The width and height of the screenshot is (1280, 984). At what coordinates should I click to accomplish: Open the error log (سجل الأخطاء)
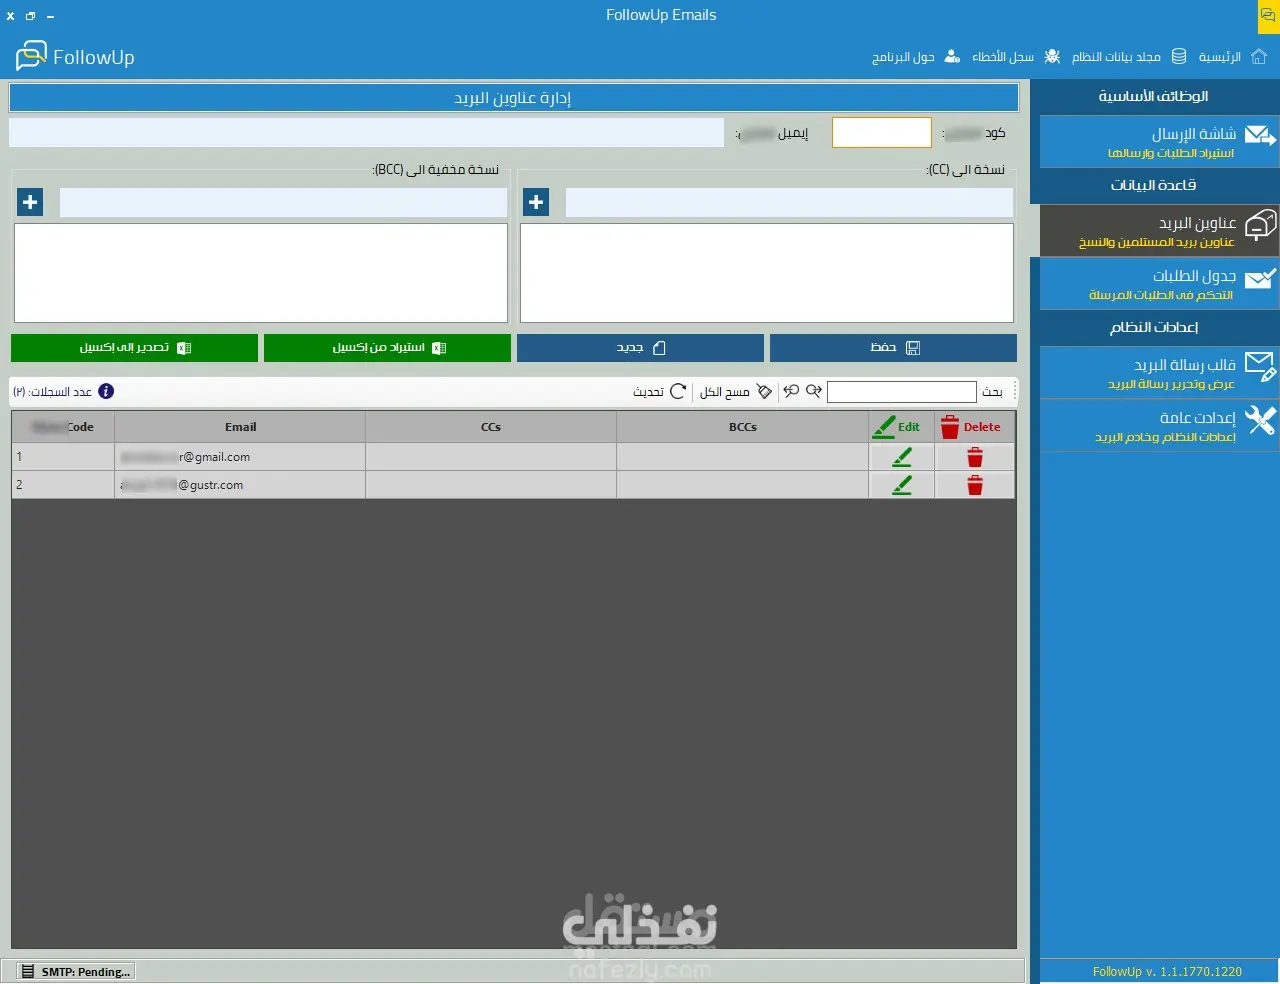pos(1016,57)
